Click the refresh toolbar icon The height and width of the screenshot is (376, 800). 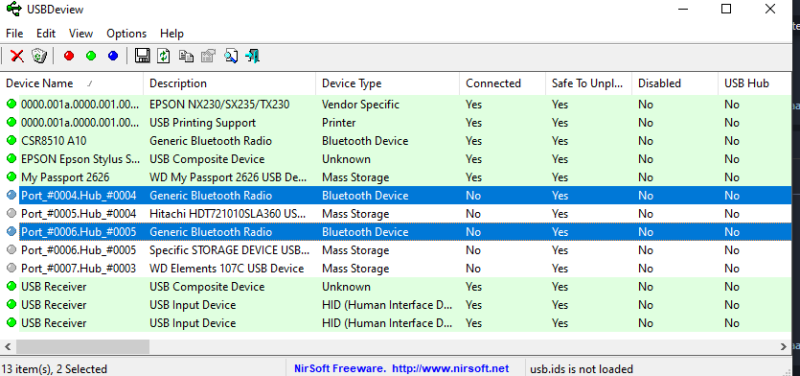[x=163, y=56]
